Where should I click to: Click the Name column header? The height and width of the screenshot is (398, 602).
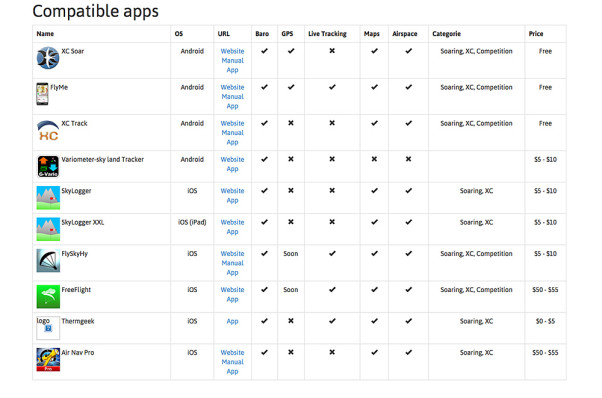45,34
